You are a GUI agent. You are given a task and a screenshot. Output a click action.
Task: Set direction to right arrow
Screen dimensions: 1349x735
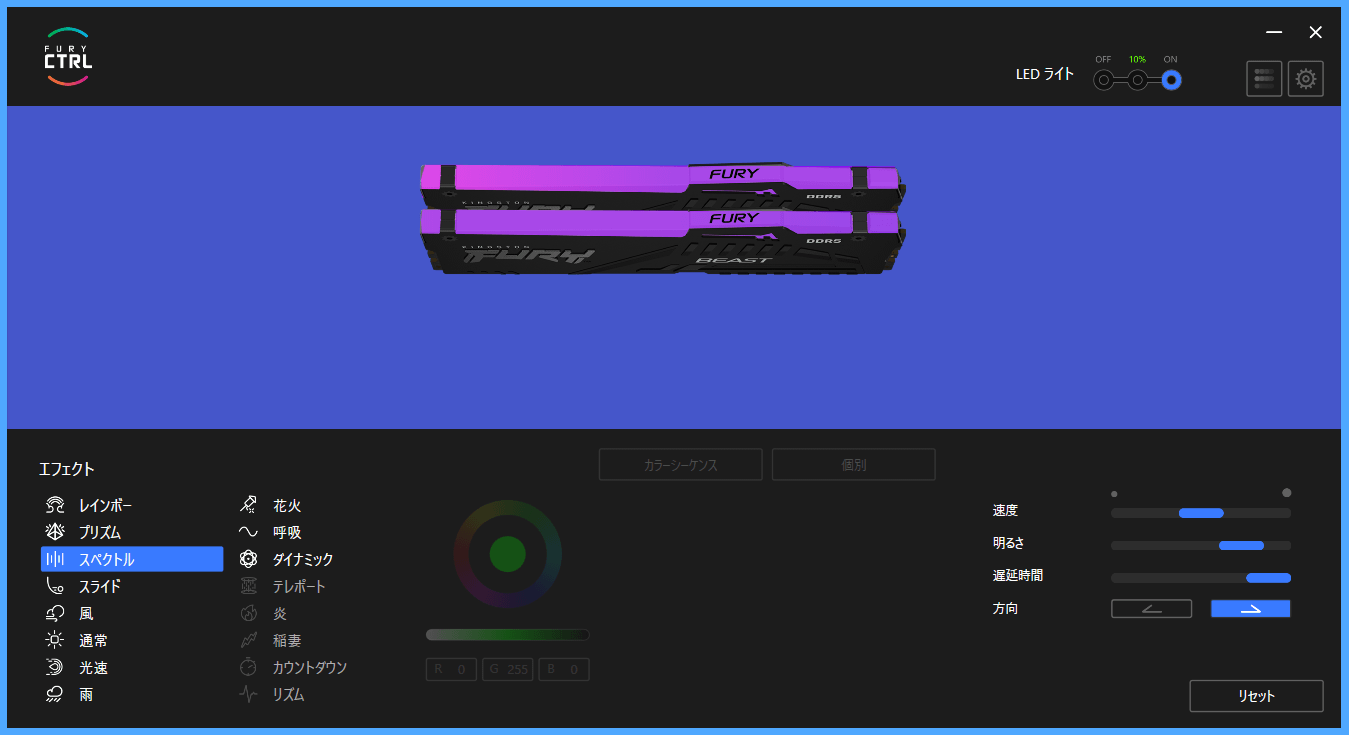[1250, 609]
